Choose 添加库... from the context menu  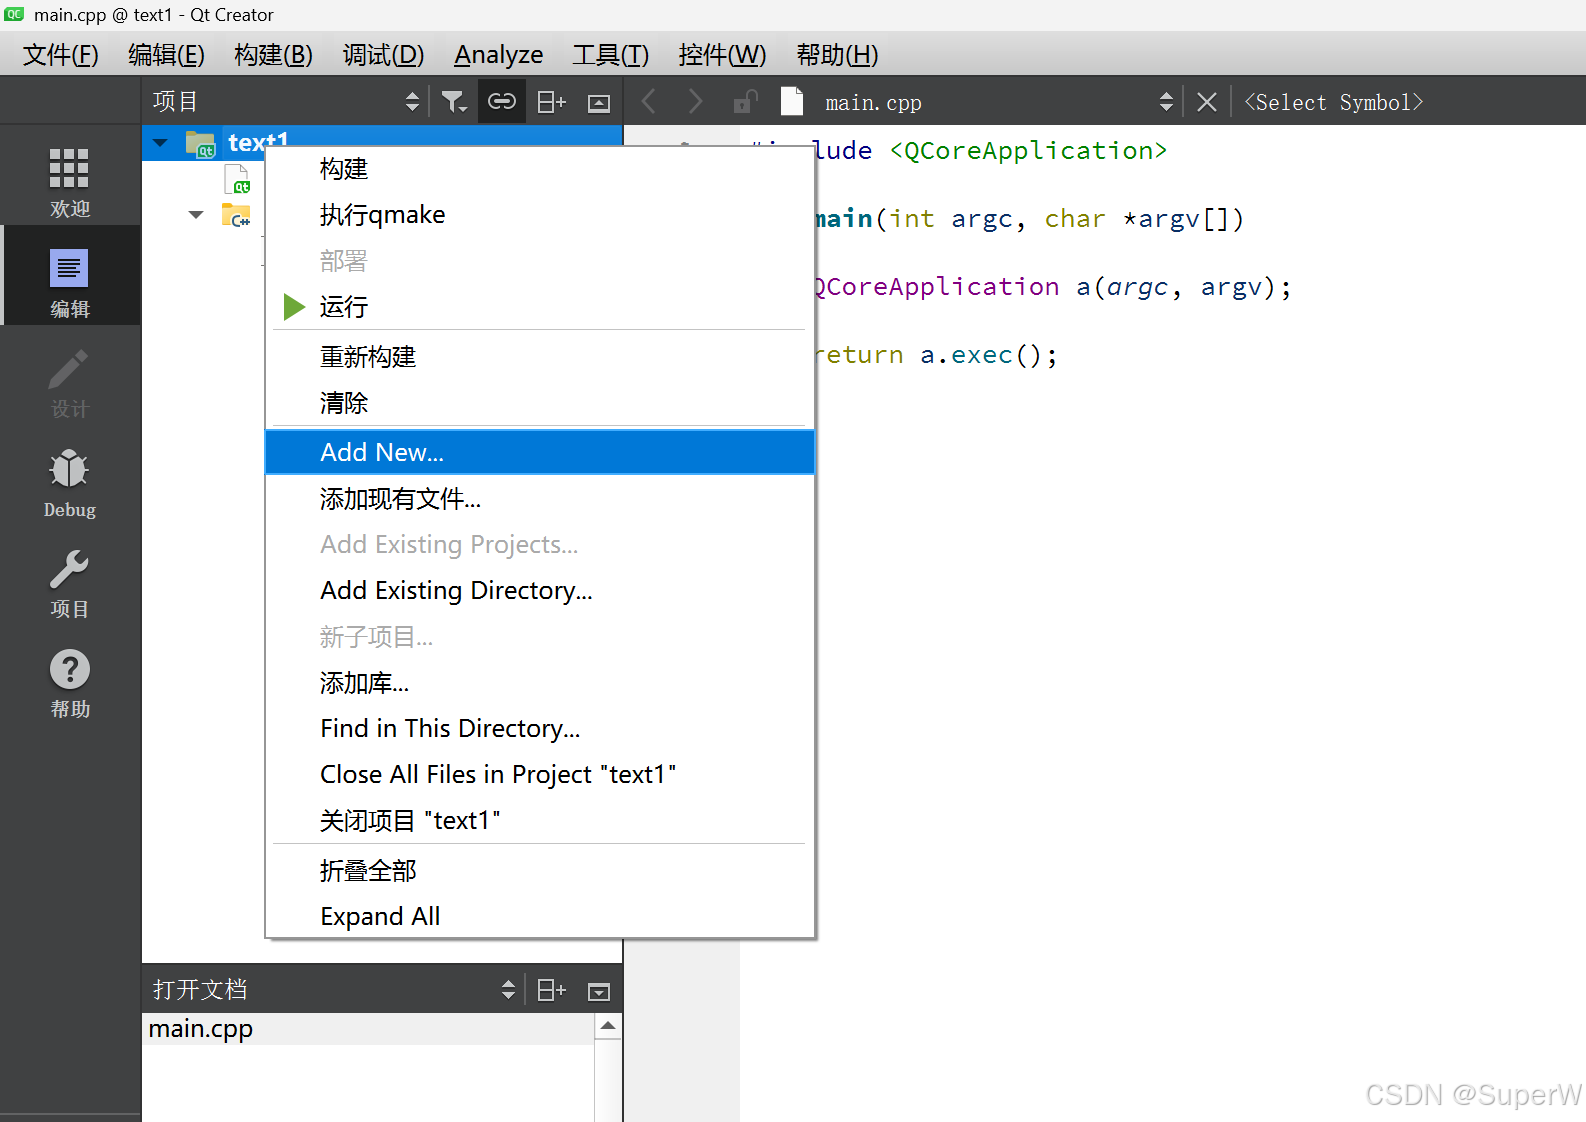540,683
